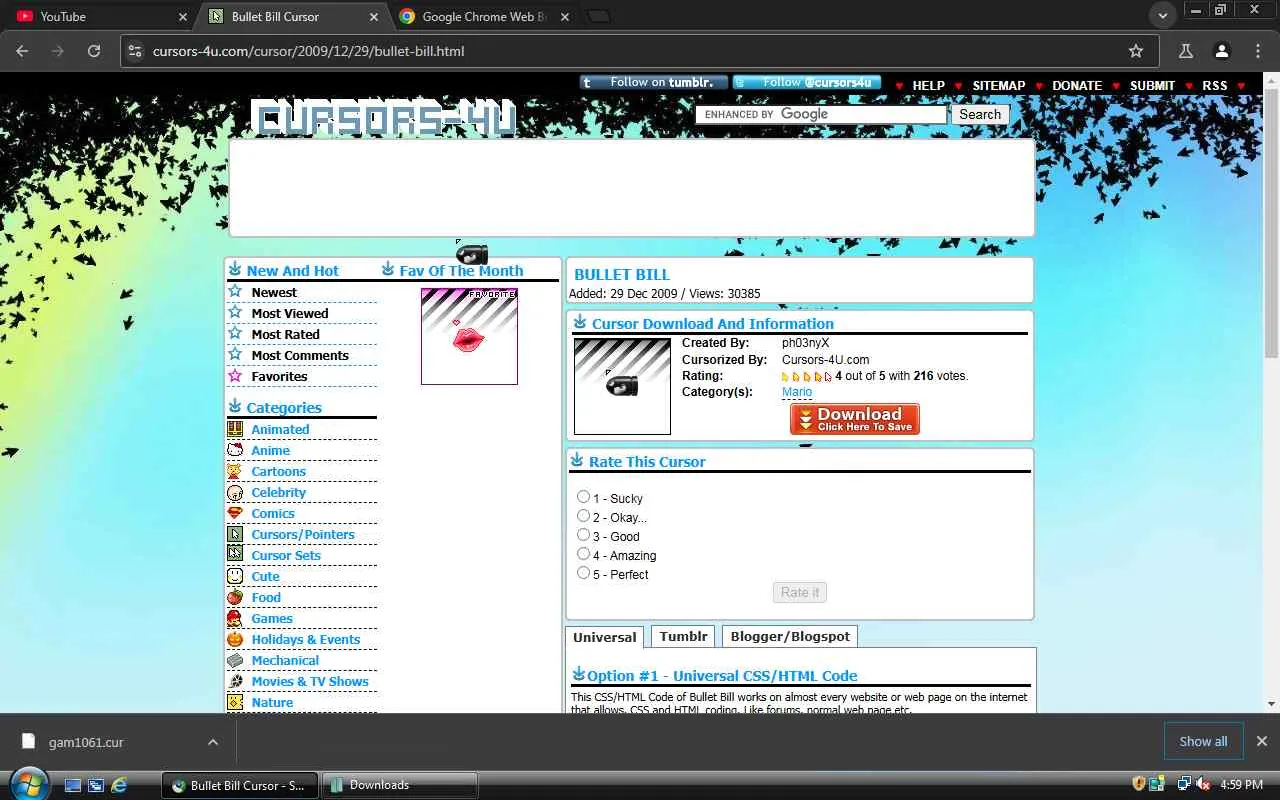Launch Internet Explorer from the taskbar

click(x=119, y=785)
